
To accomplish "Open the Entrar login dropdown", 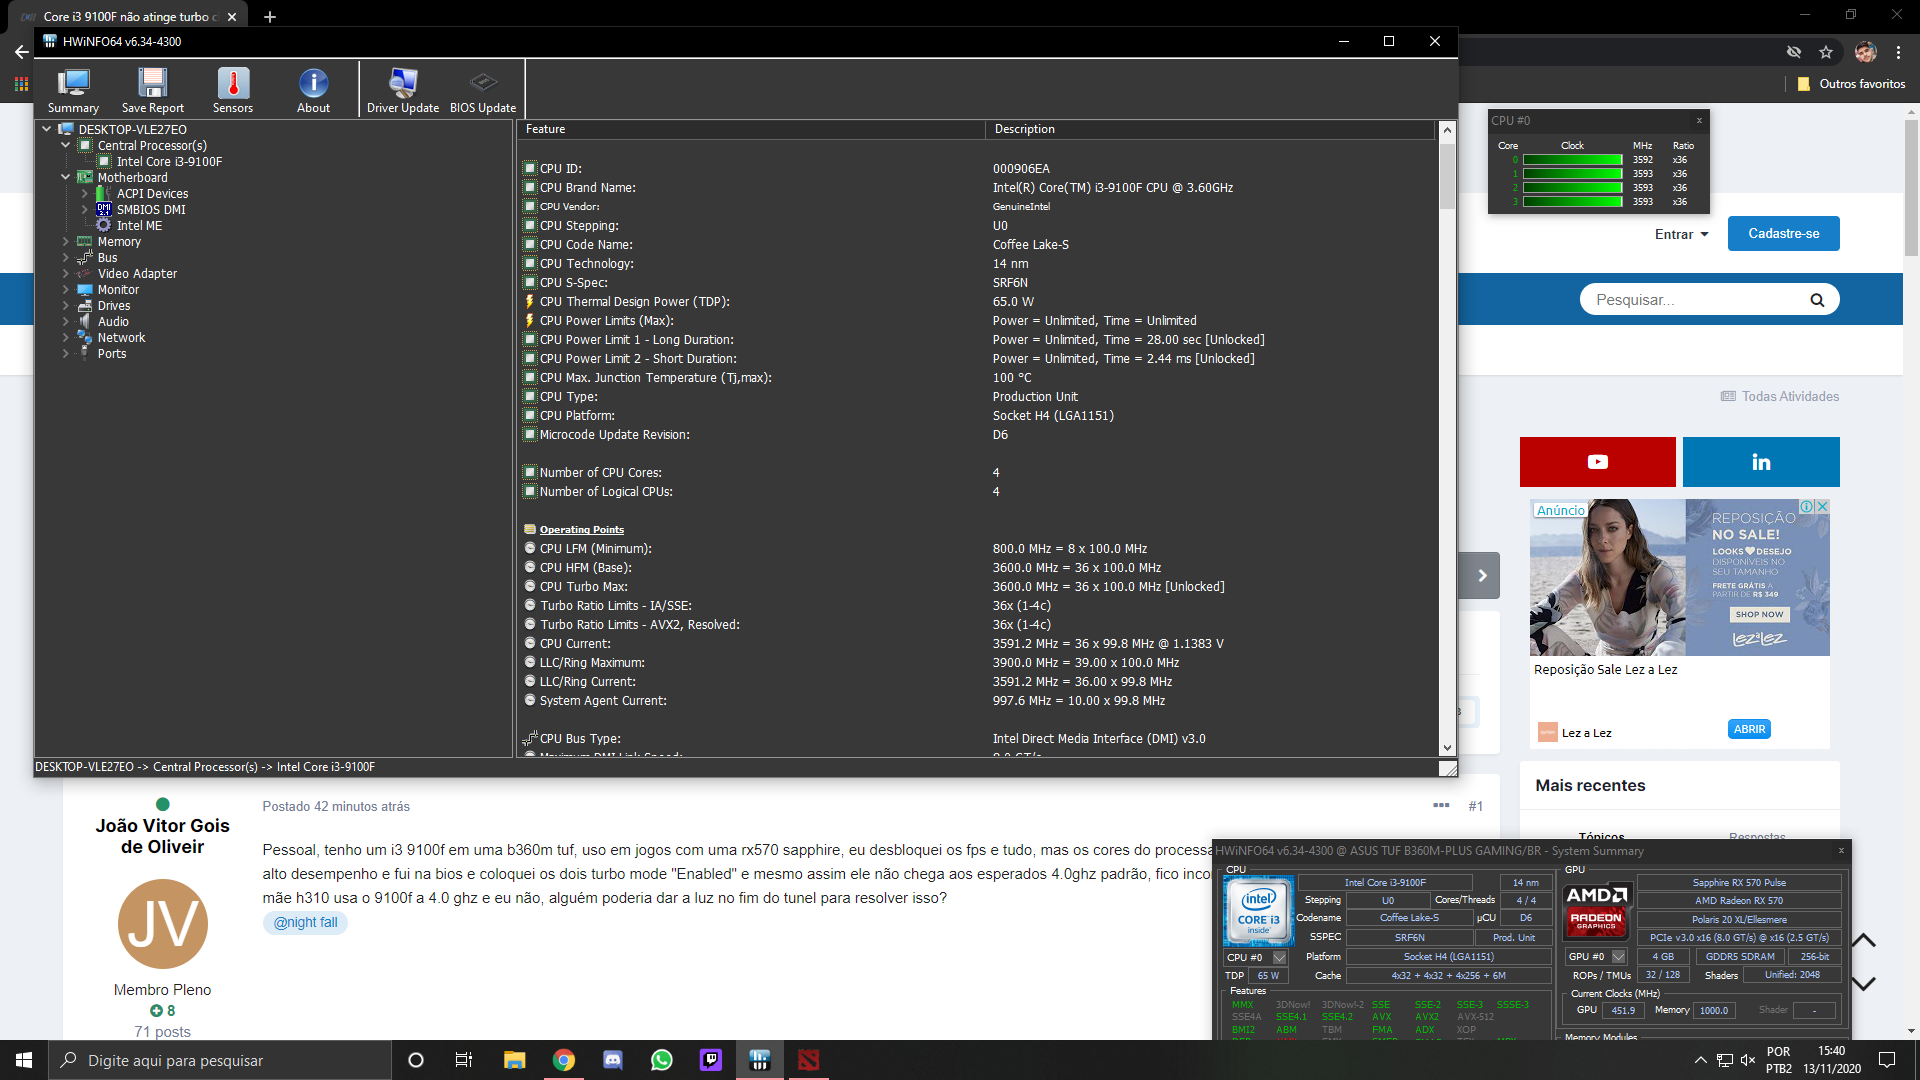I will pos(1681,234).
